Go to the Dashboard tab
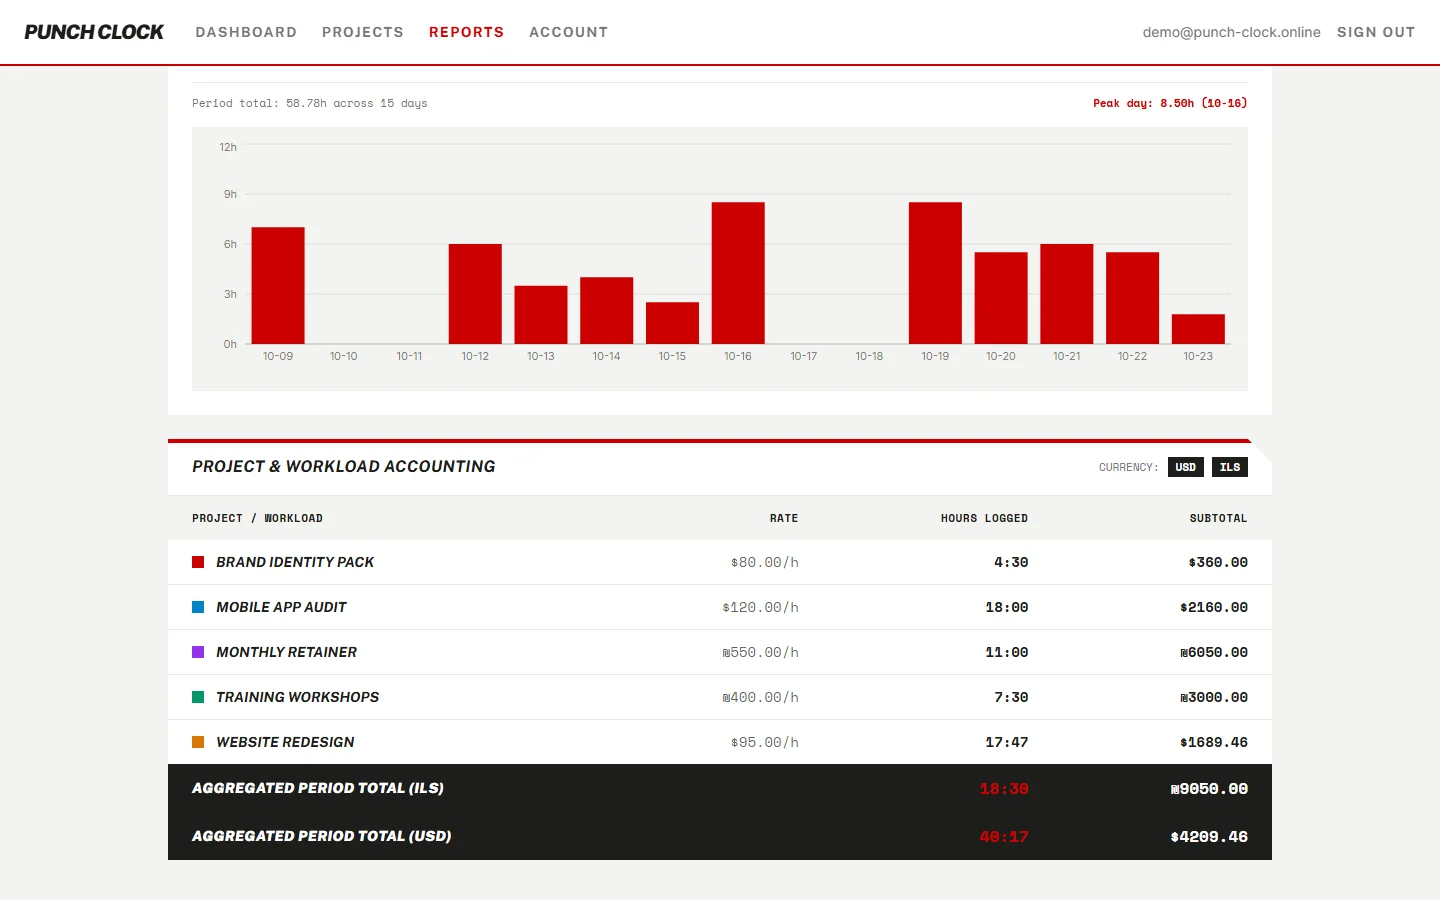This screenshot has height=900, width=1440. click(246, 32)
